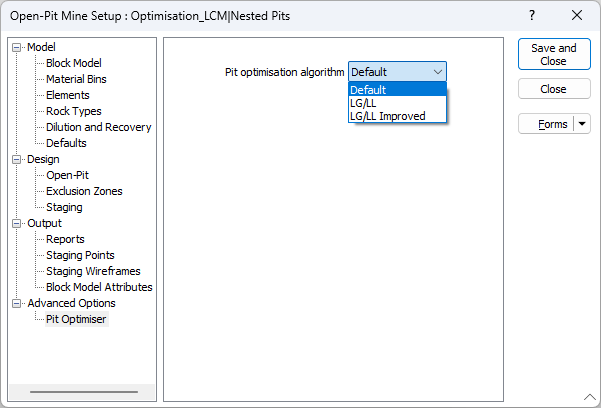Open the Exclusion Zones page
The width and height of the screenshot is (601, 408).
coord(84,191)
